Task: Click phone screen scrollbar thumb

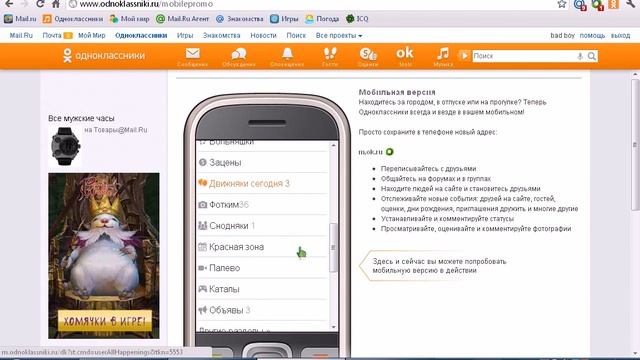Action: click(x=333, y=247)
